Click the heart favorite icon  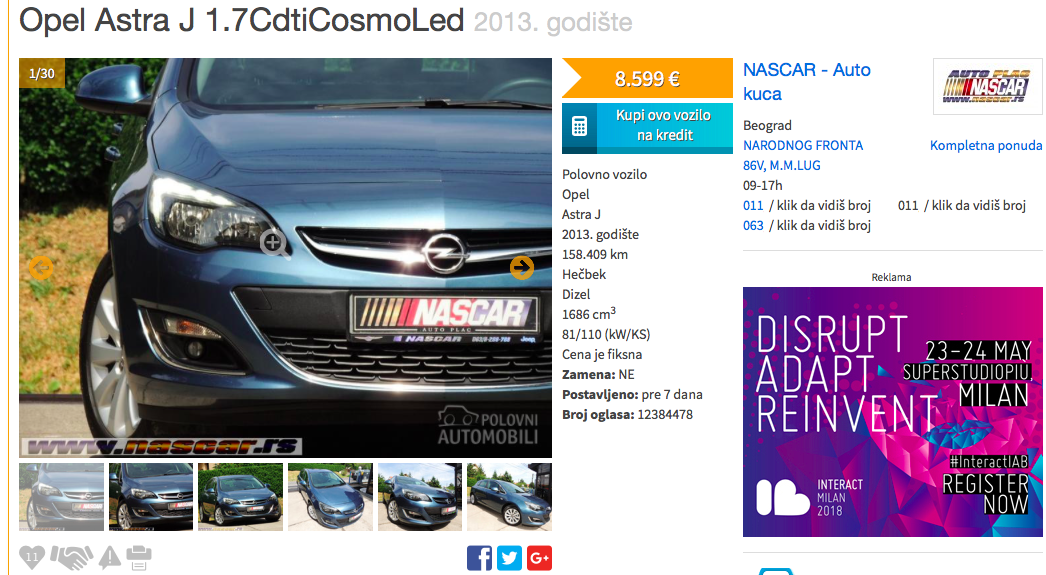click(32, 558)
